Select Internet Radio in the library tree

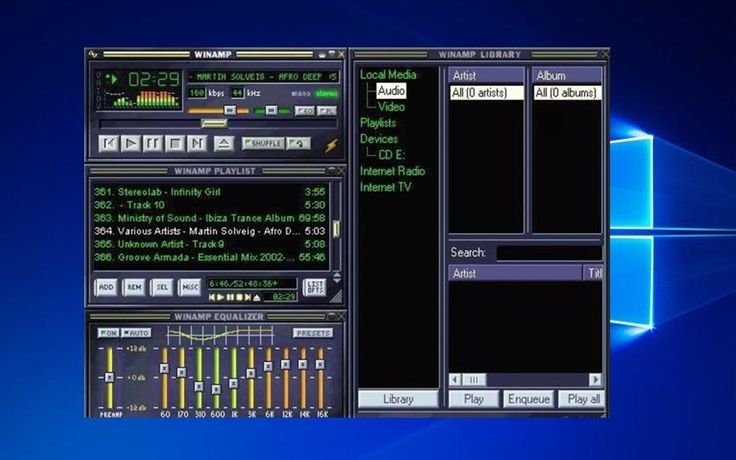tap(393, 171)
